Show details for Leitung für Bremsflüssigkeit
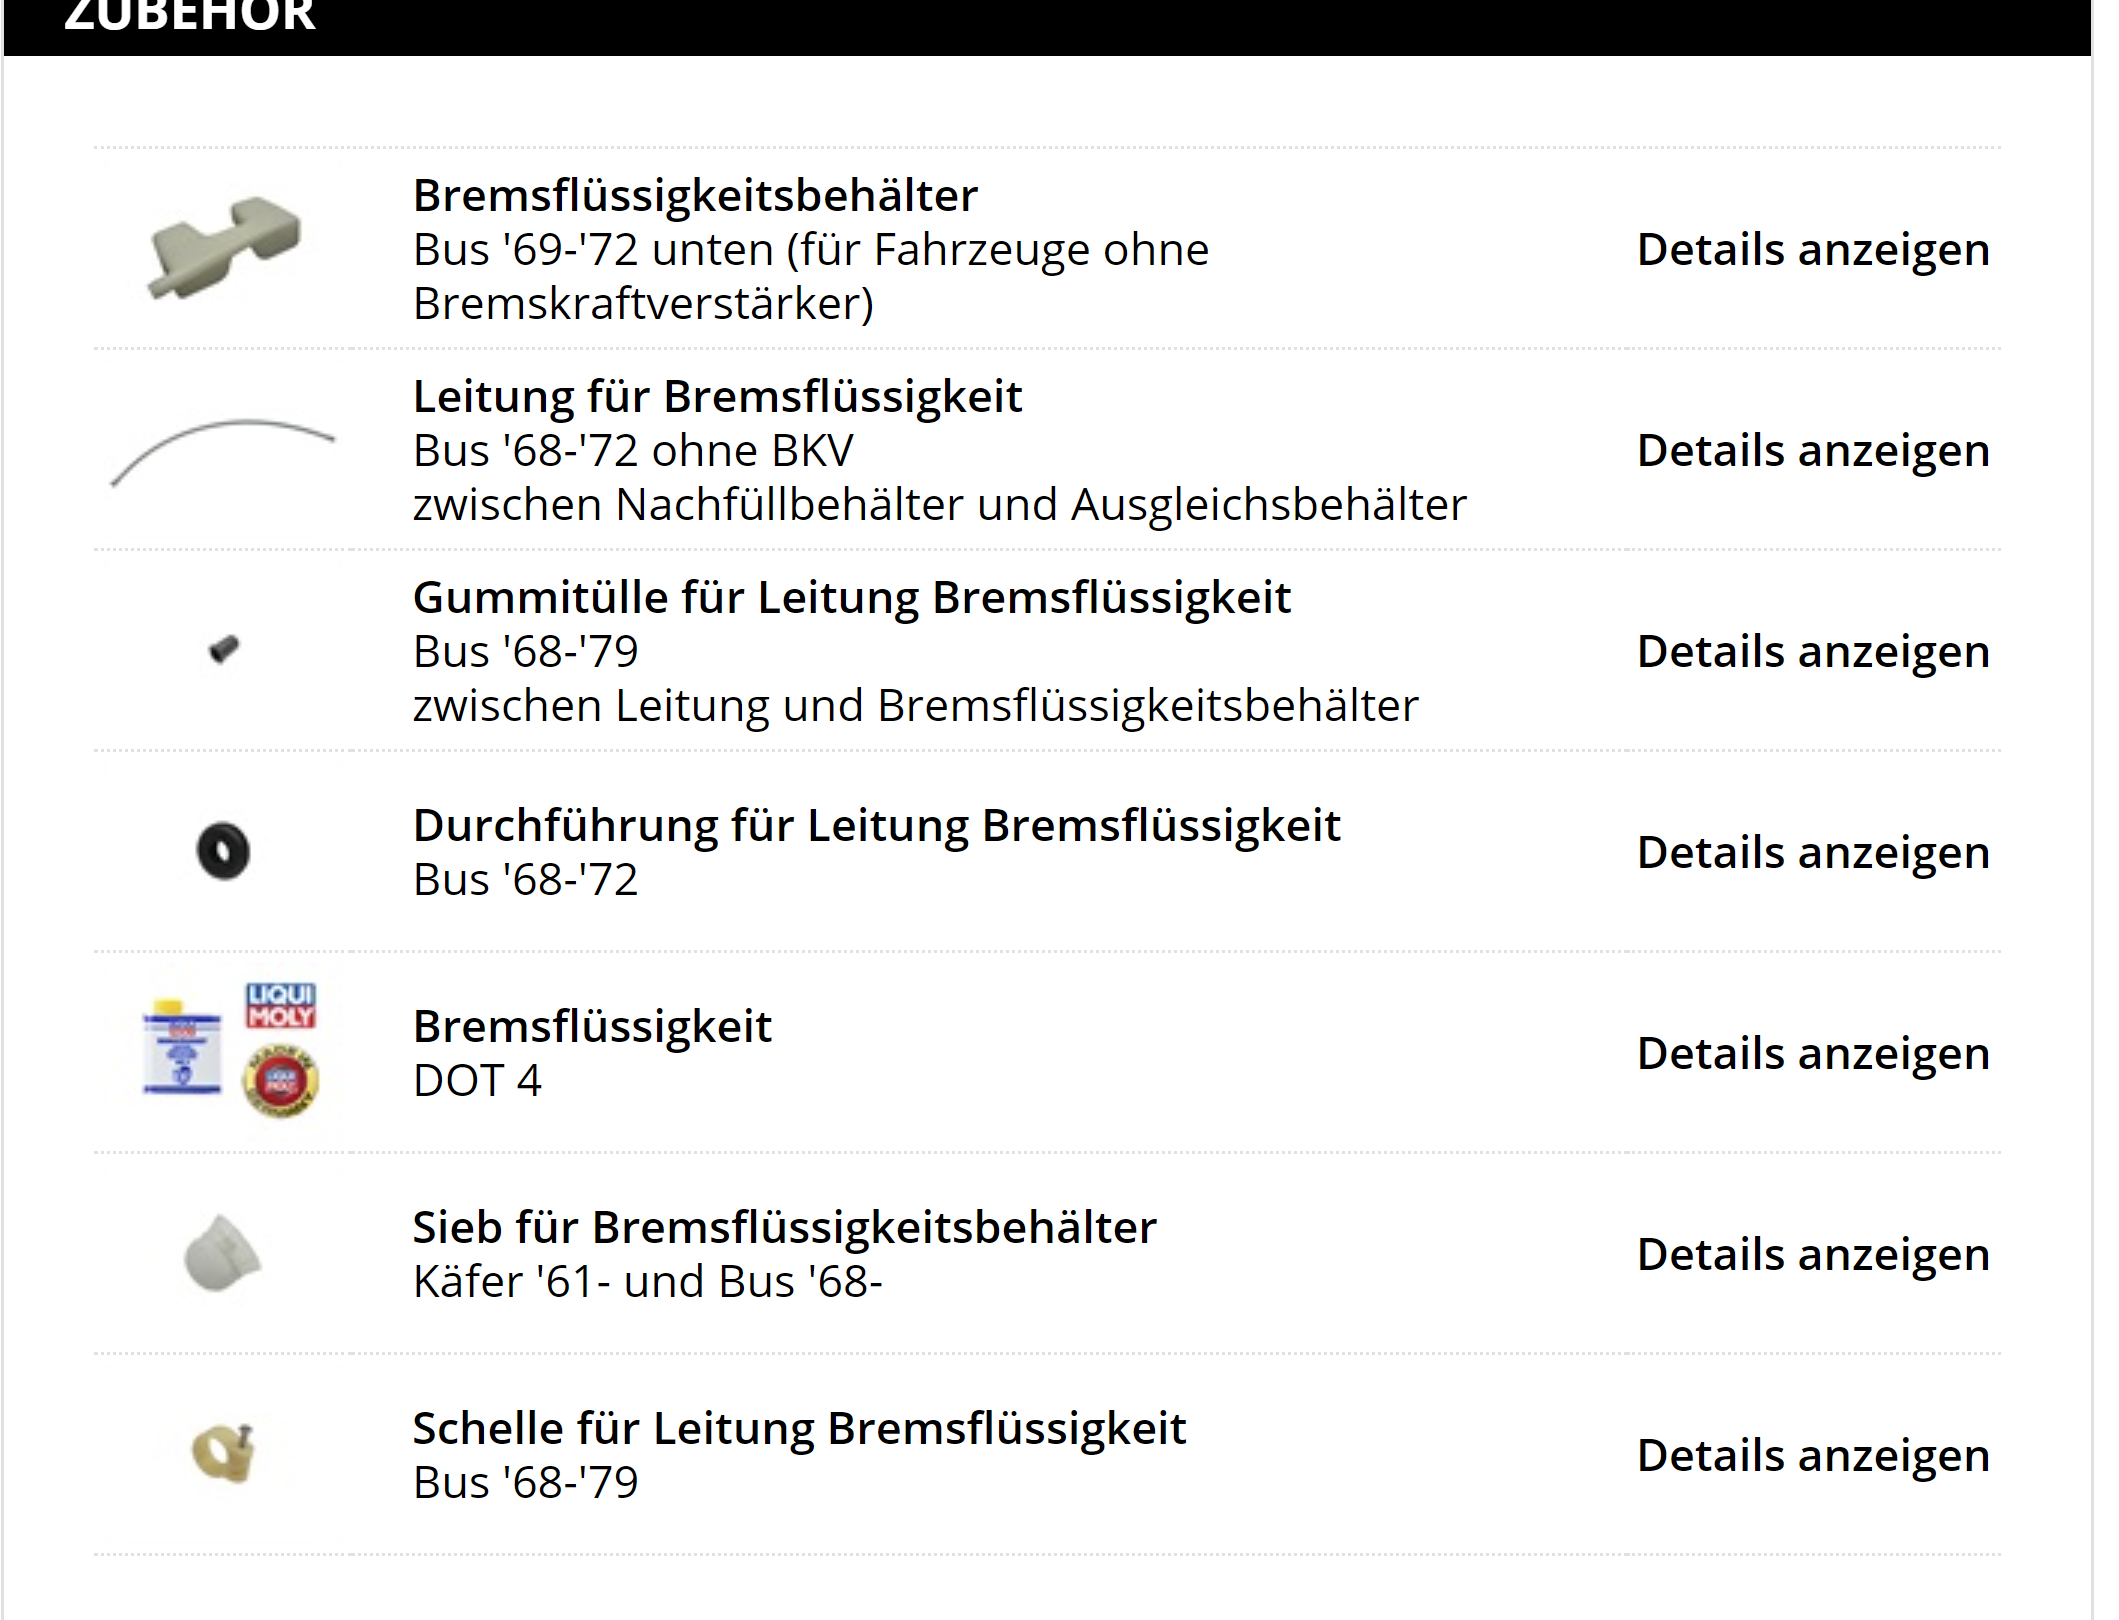This screenshot has height=1620, width=2119. [1812, 450]
